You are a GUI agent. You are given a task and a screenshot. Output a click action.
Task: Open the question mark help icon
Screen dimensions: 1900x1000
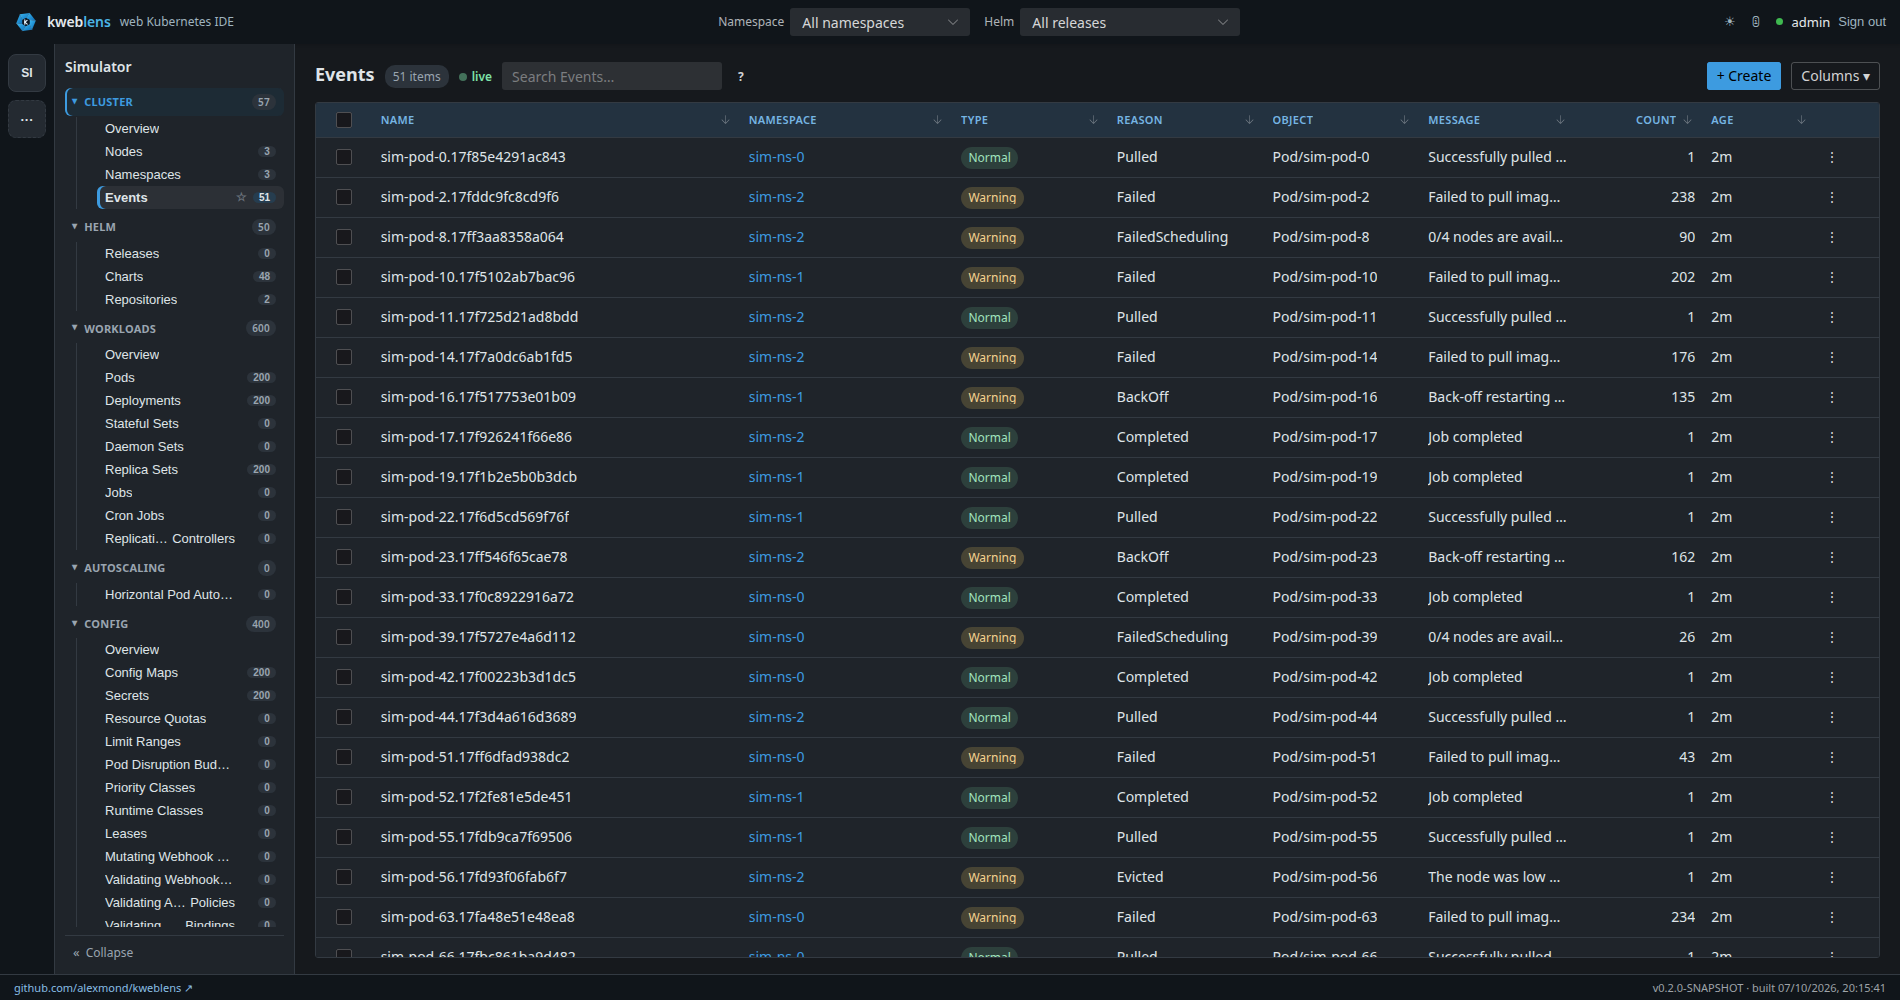pos(741,76)
